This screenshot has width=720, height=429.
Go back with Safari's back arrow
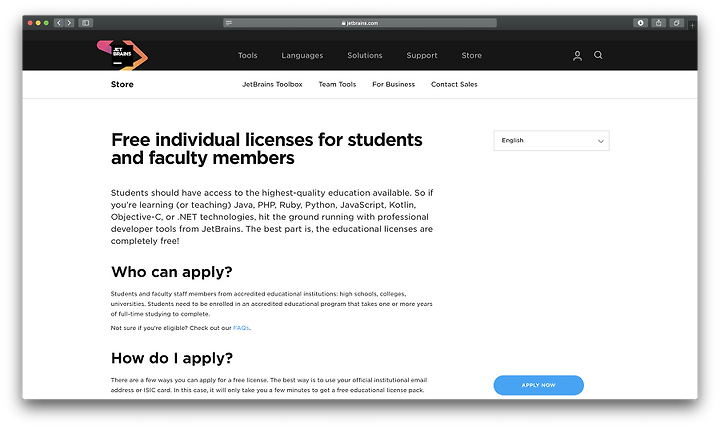click(59, 23)
